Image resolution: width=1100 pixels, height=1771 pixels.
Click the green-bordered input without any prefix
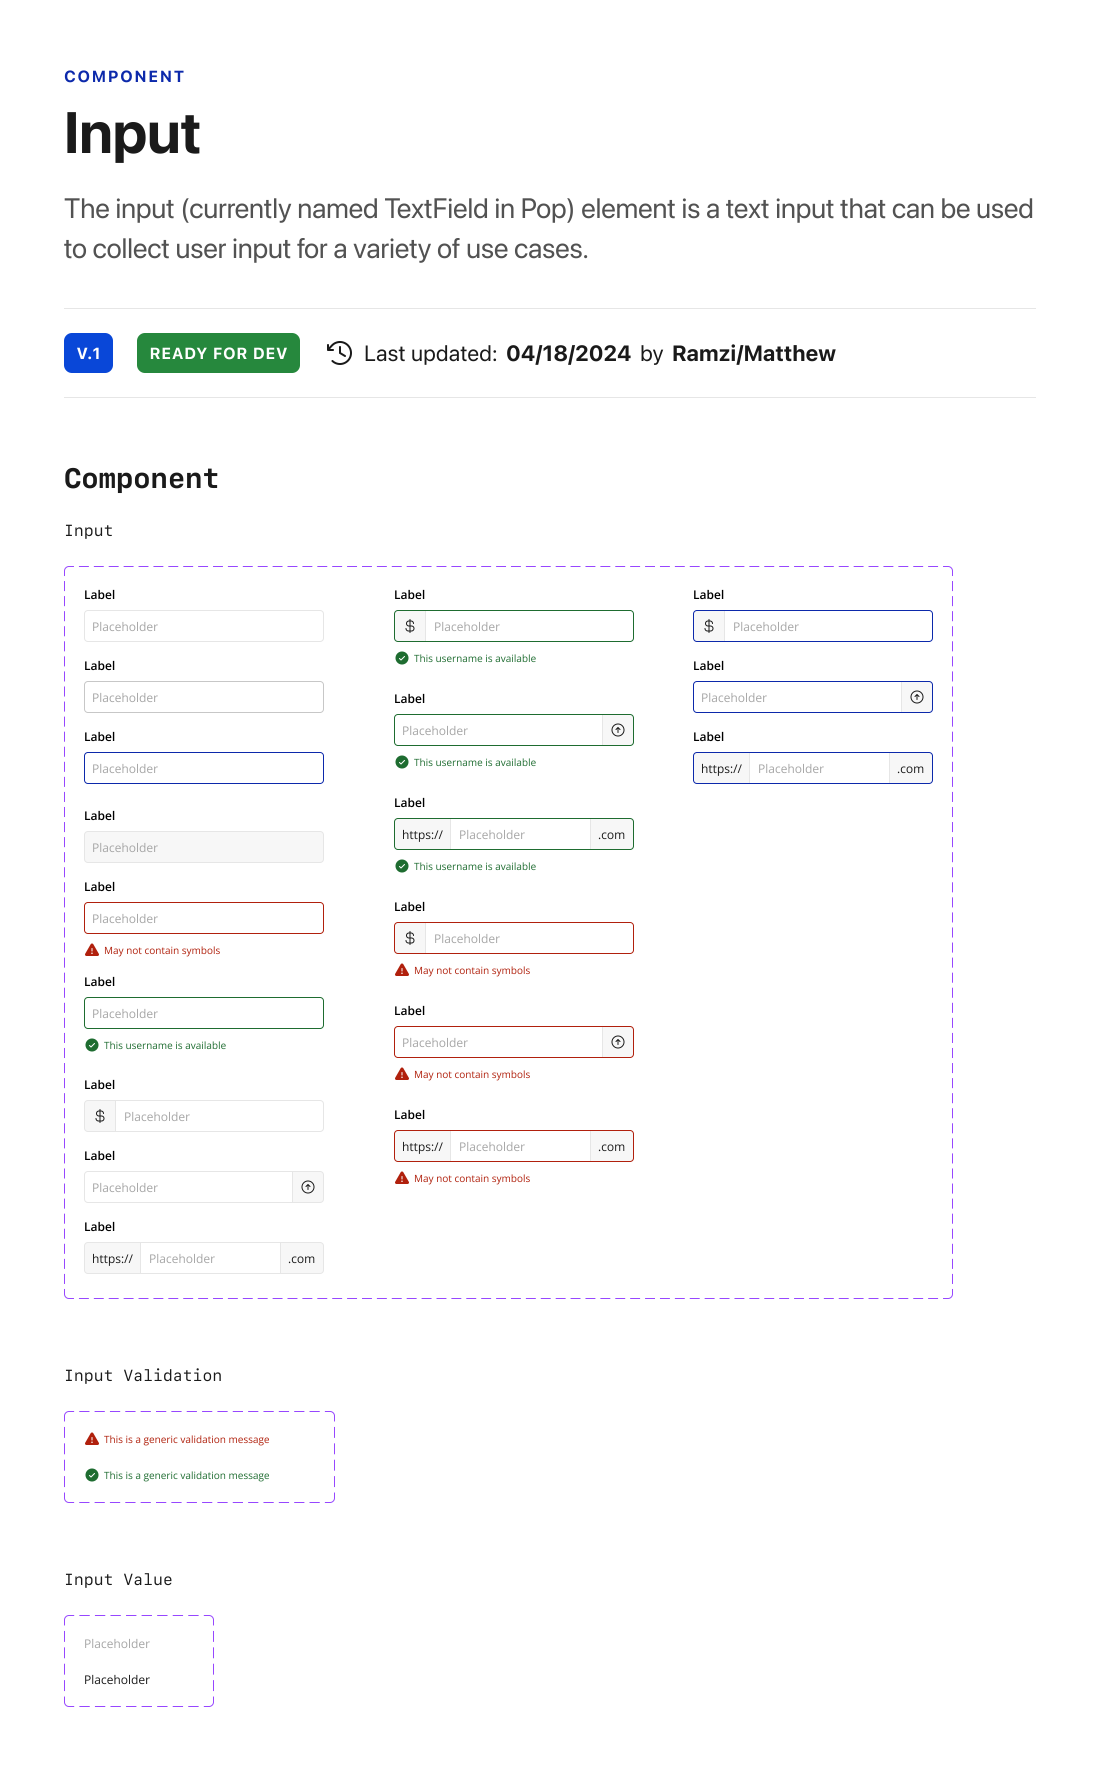(204, 1013)
